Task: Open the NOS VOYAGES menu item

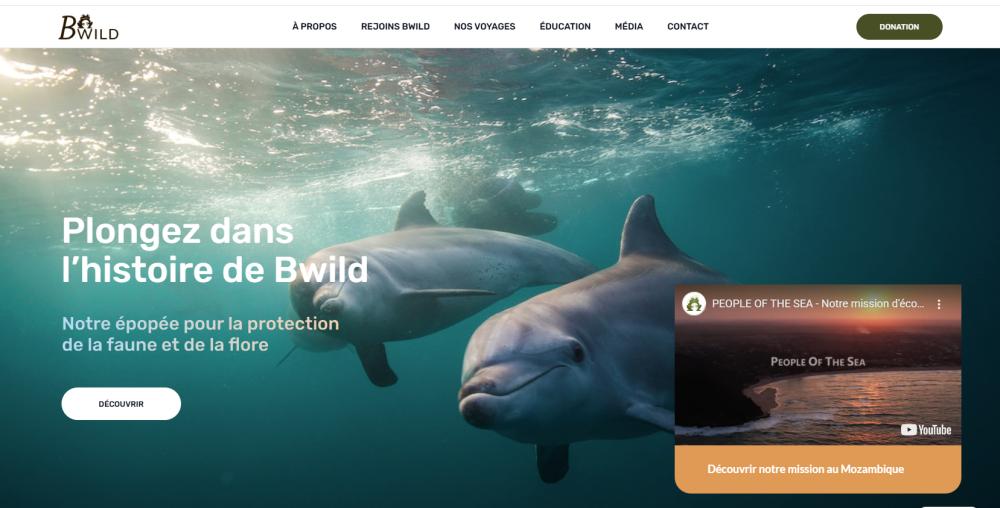Action: (485, 27)
